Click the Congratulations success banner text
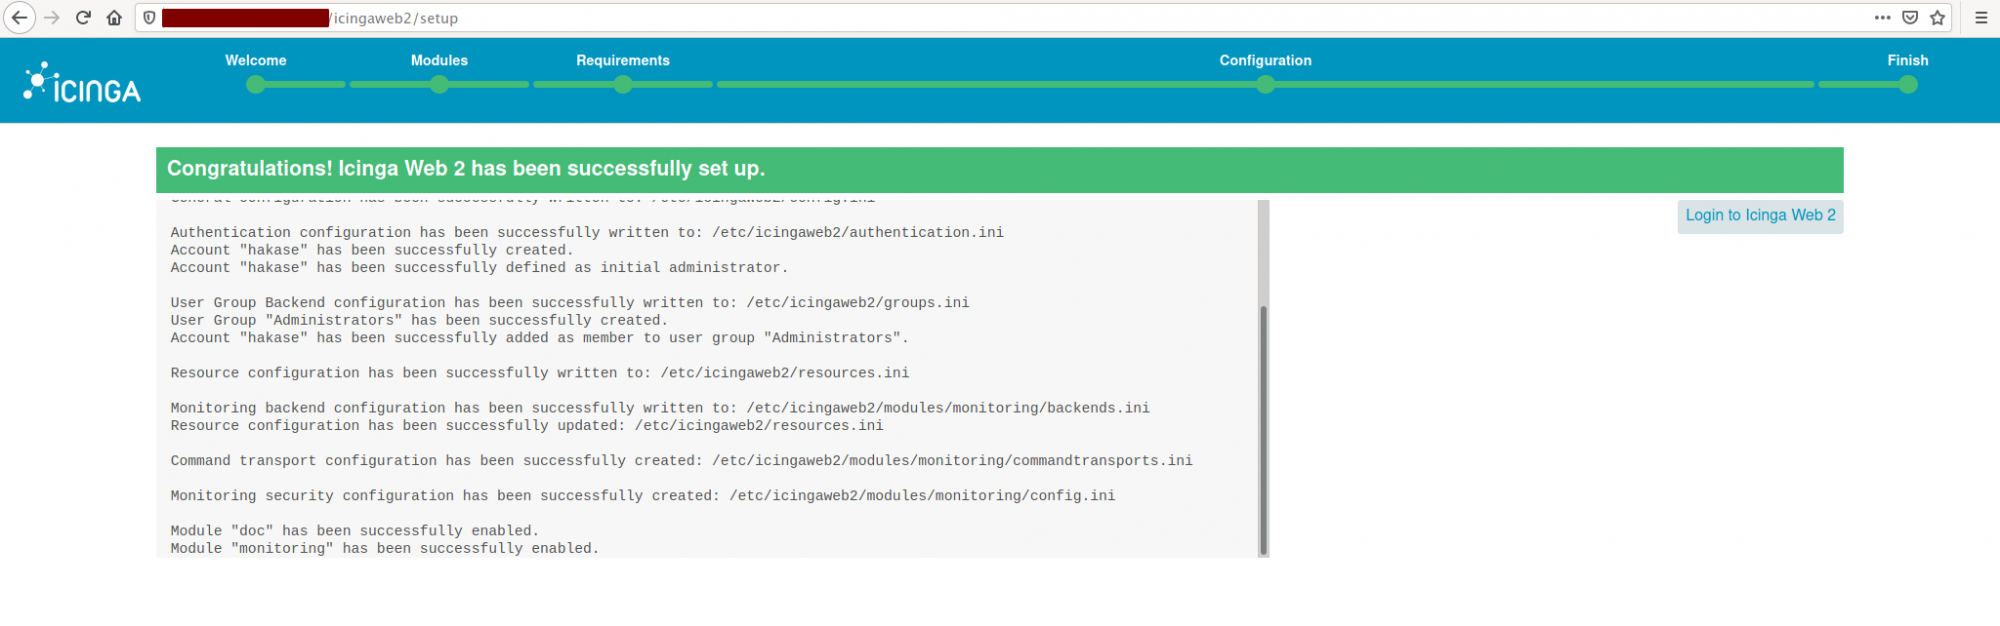Image resolution: width=2000 pixels, height=626 pixels. point(466,169)
